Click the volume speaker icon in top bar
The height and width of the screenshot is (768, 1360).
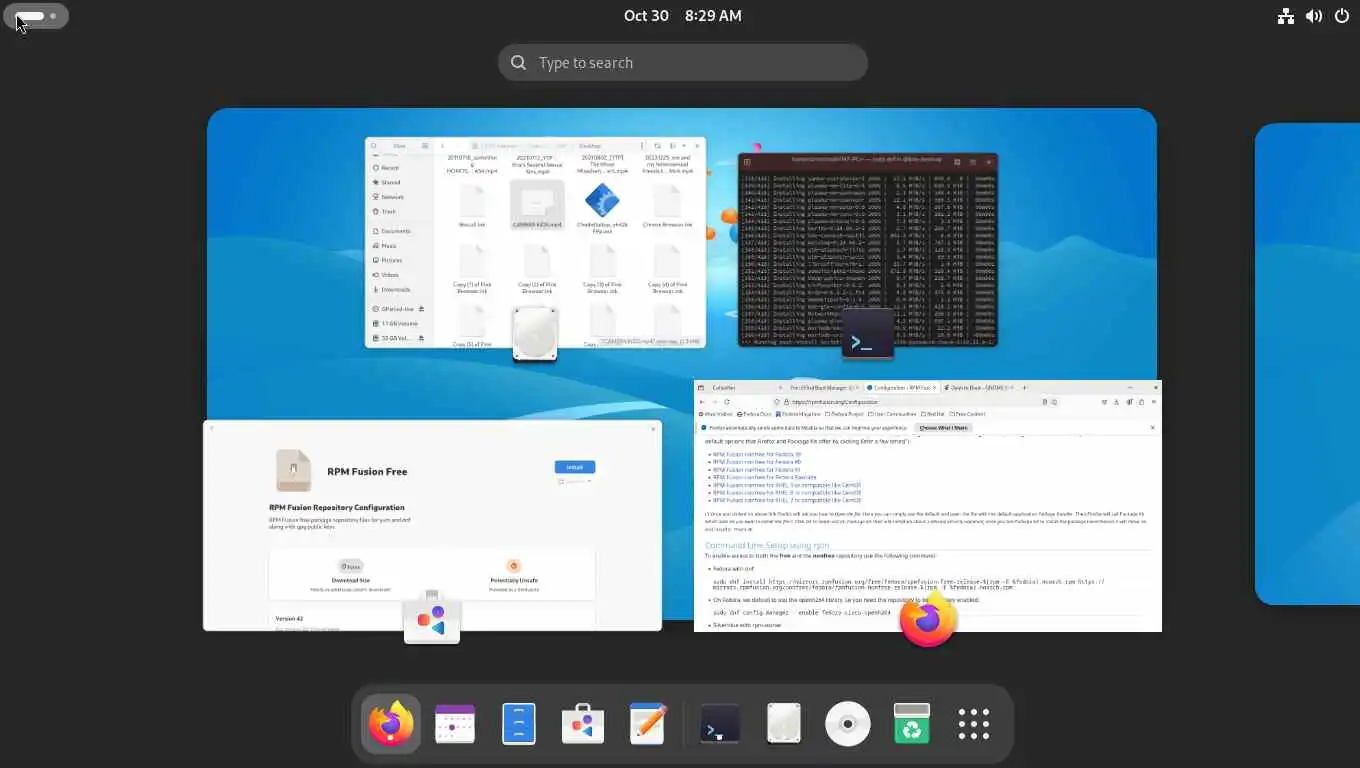[x=1313, y=16]
